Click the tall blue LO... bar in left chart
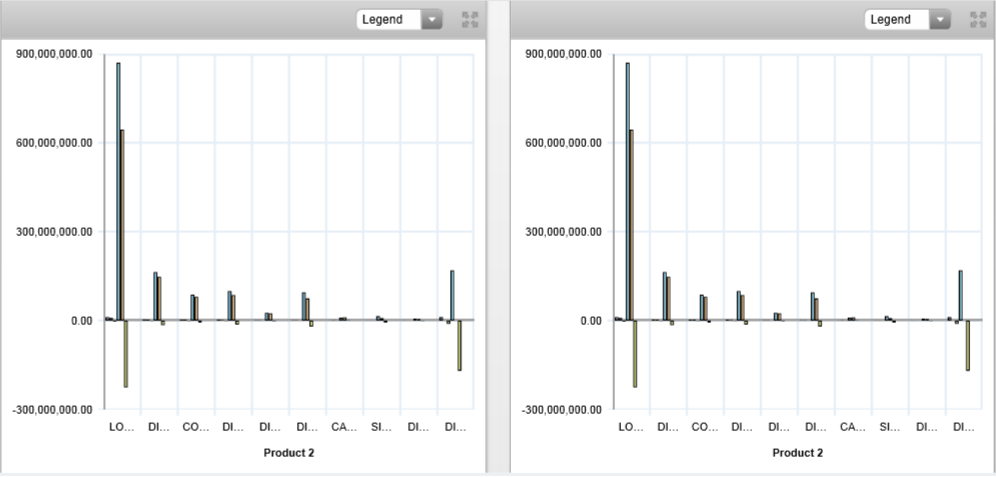The width and height of the screenshot is (996, 477). pyautogui.click(x=118, y=190)
